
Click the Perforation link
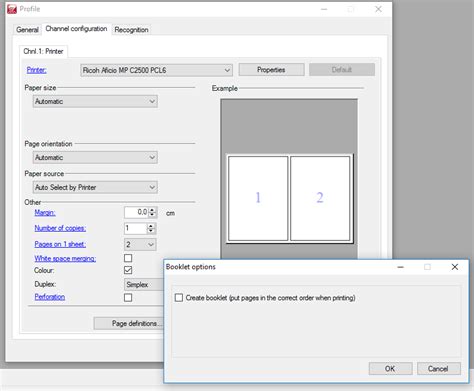coord(50,297)
